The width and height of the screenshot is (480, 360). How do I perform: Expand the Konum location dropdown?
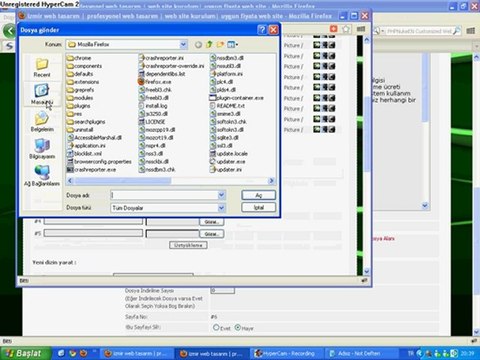183,44
